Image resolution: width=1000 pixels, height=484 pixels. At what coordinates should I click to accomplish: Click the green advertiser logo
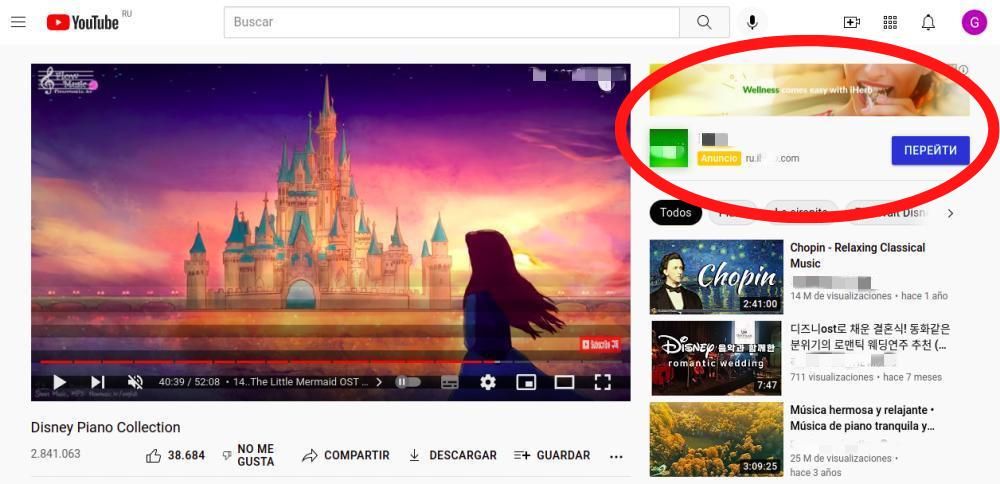668,149
